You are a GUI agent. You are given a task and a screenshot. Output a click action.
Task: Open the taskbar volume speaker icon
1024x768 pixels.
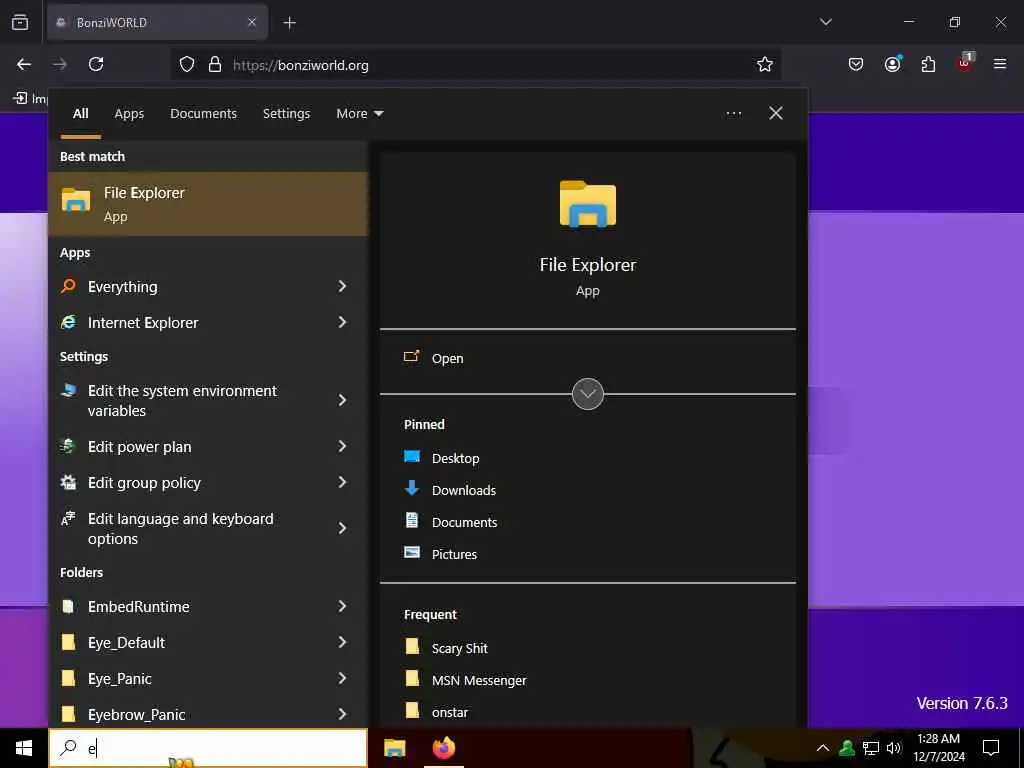point(894,748)
